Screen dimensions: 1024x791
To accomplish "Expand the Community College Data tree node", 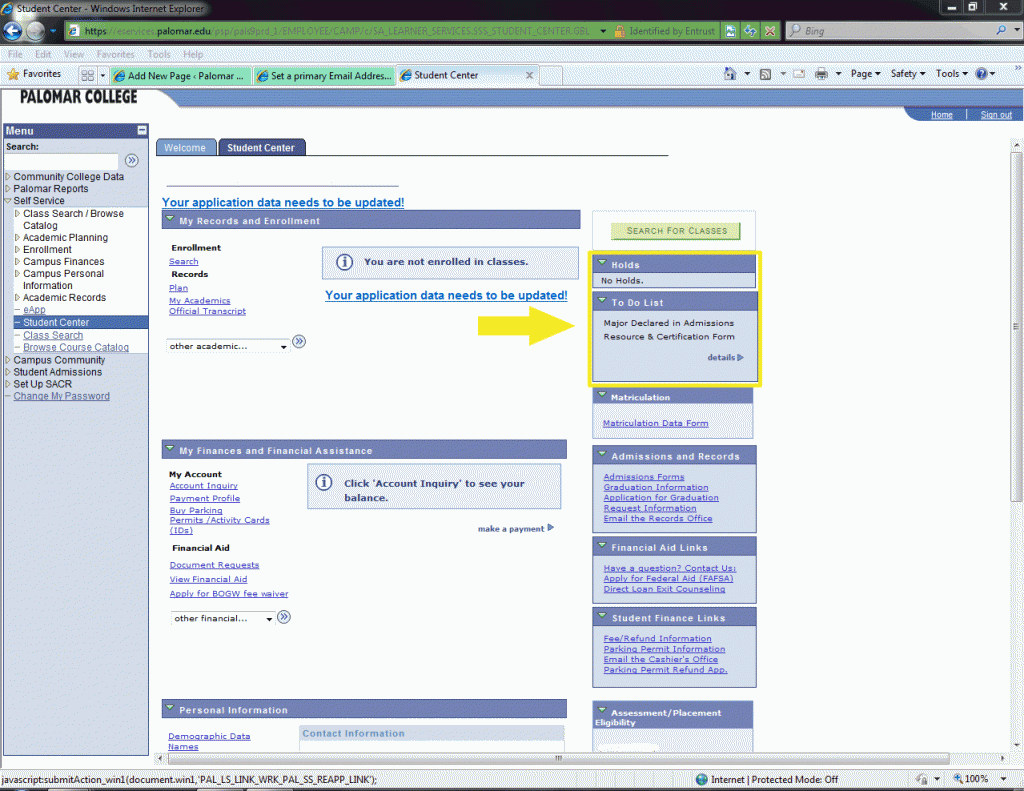I will [x=8, y=176].
